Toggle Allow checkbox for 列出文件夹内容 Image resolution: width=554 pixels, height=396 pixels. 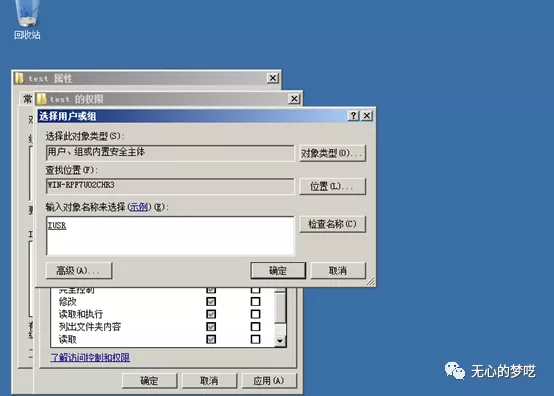(211, 327)
